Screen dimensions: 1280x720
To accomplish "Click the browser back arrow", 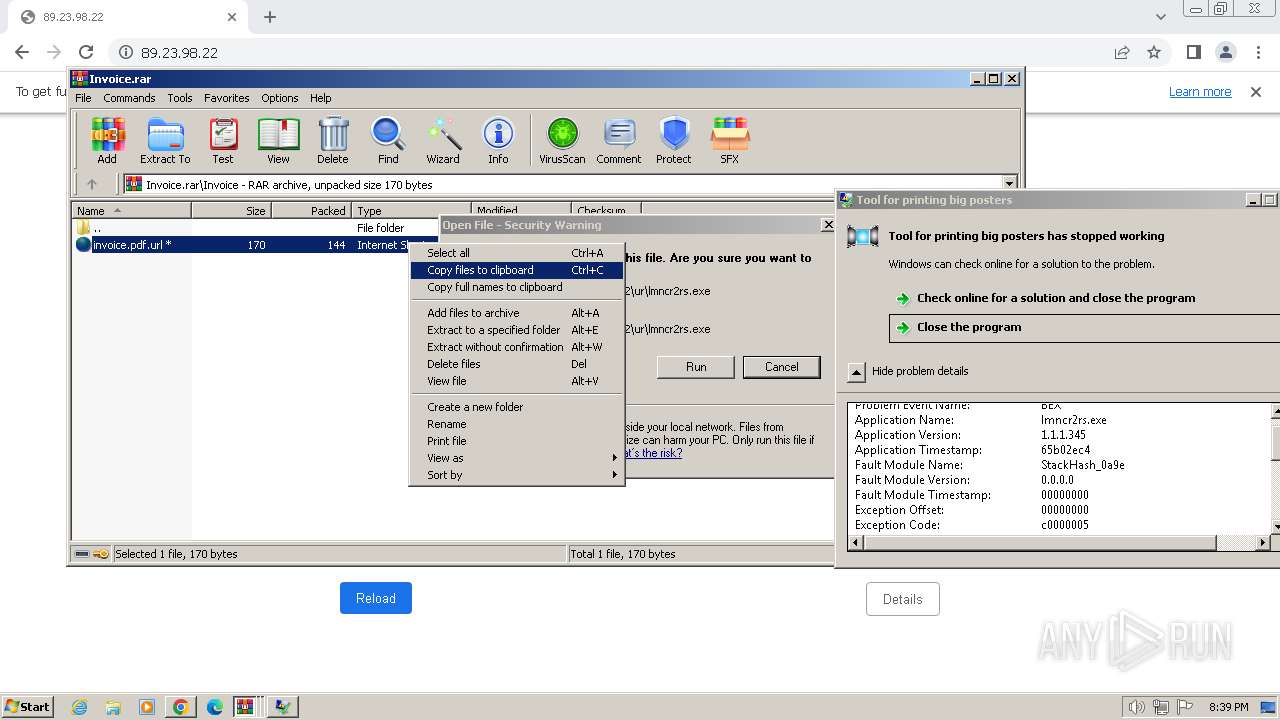I will [22, 52].
